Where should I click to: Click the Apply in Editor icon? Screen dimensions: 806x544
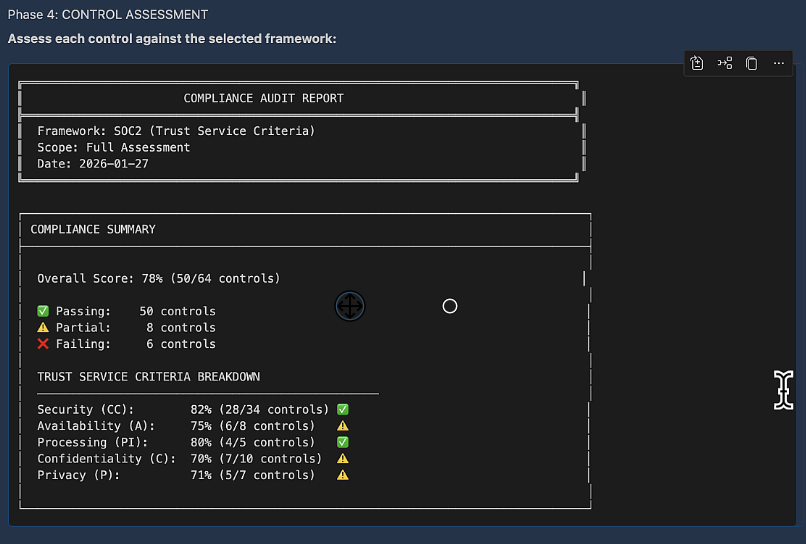pos(698,63)
